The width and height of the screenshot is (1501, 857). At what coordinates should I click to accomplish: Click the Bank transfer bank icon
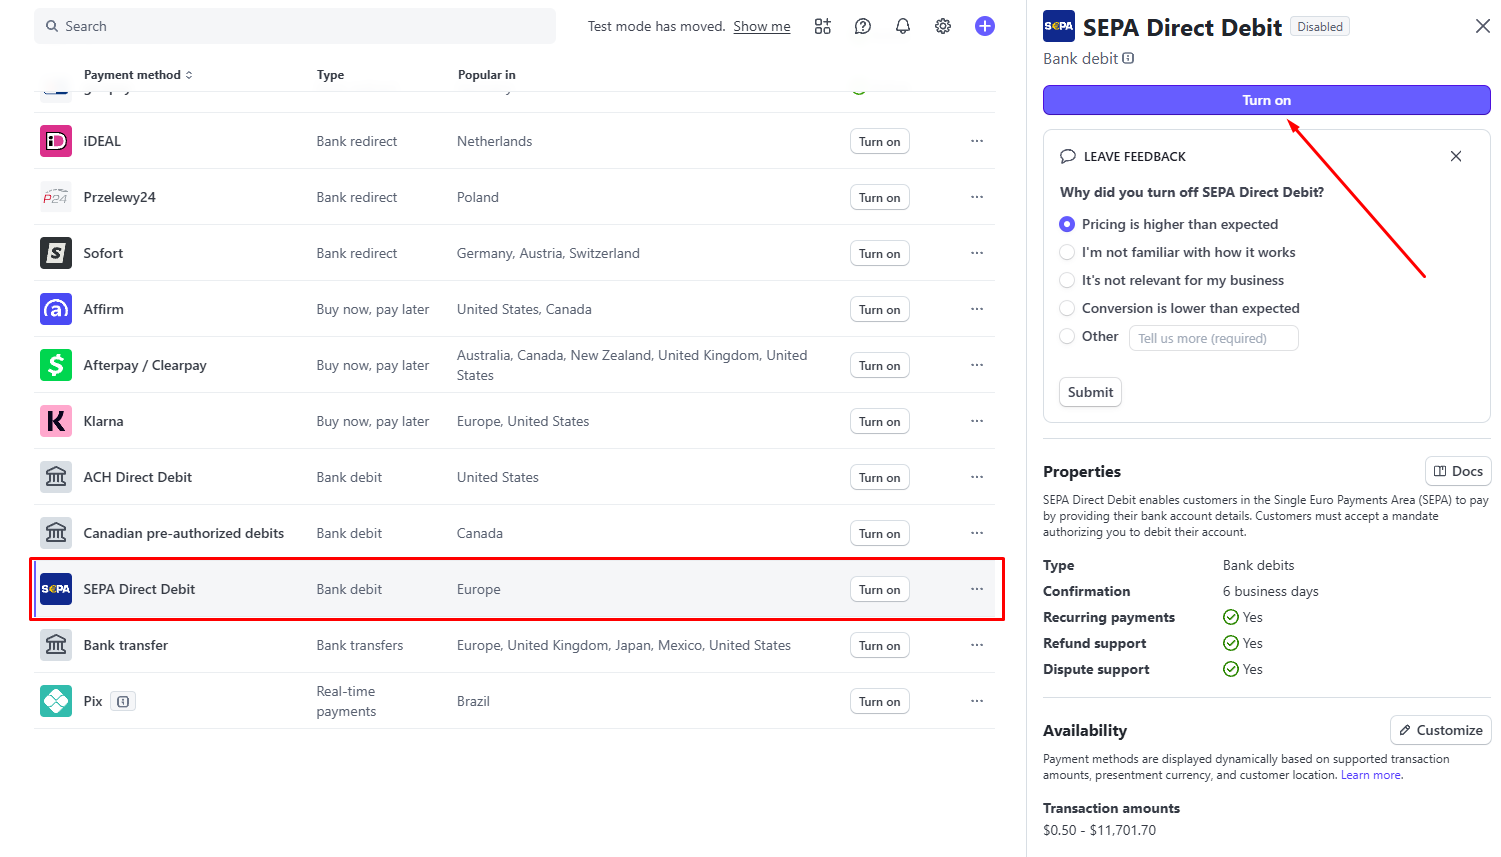56,645
